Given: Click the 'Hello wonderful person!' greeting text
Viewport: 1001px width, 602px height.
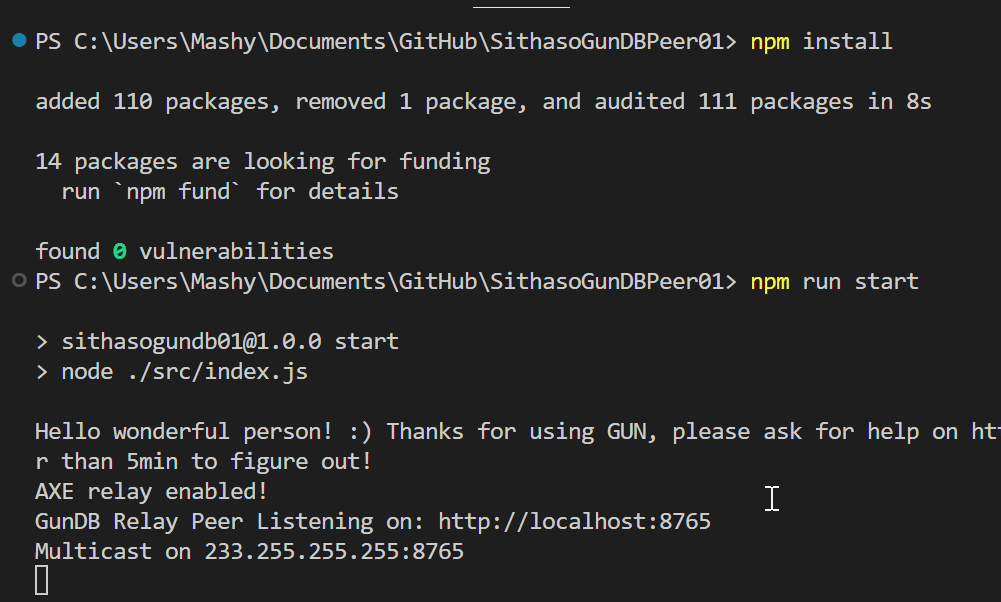Looking at the screenshot, I should point(190,431).
